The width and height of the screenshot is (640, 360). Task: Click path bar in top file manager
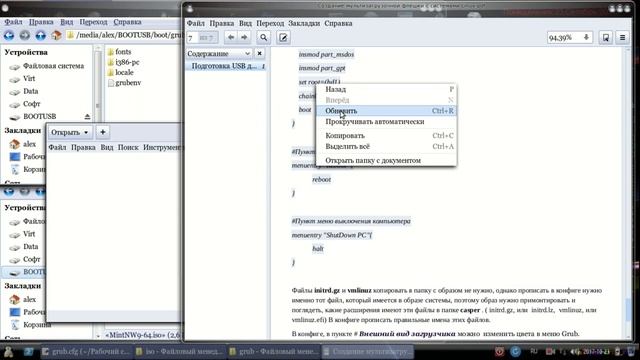click(x=124, y=36)
